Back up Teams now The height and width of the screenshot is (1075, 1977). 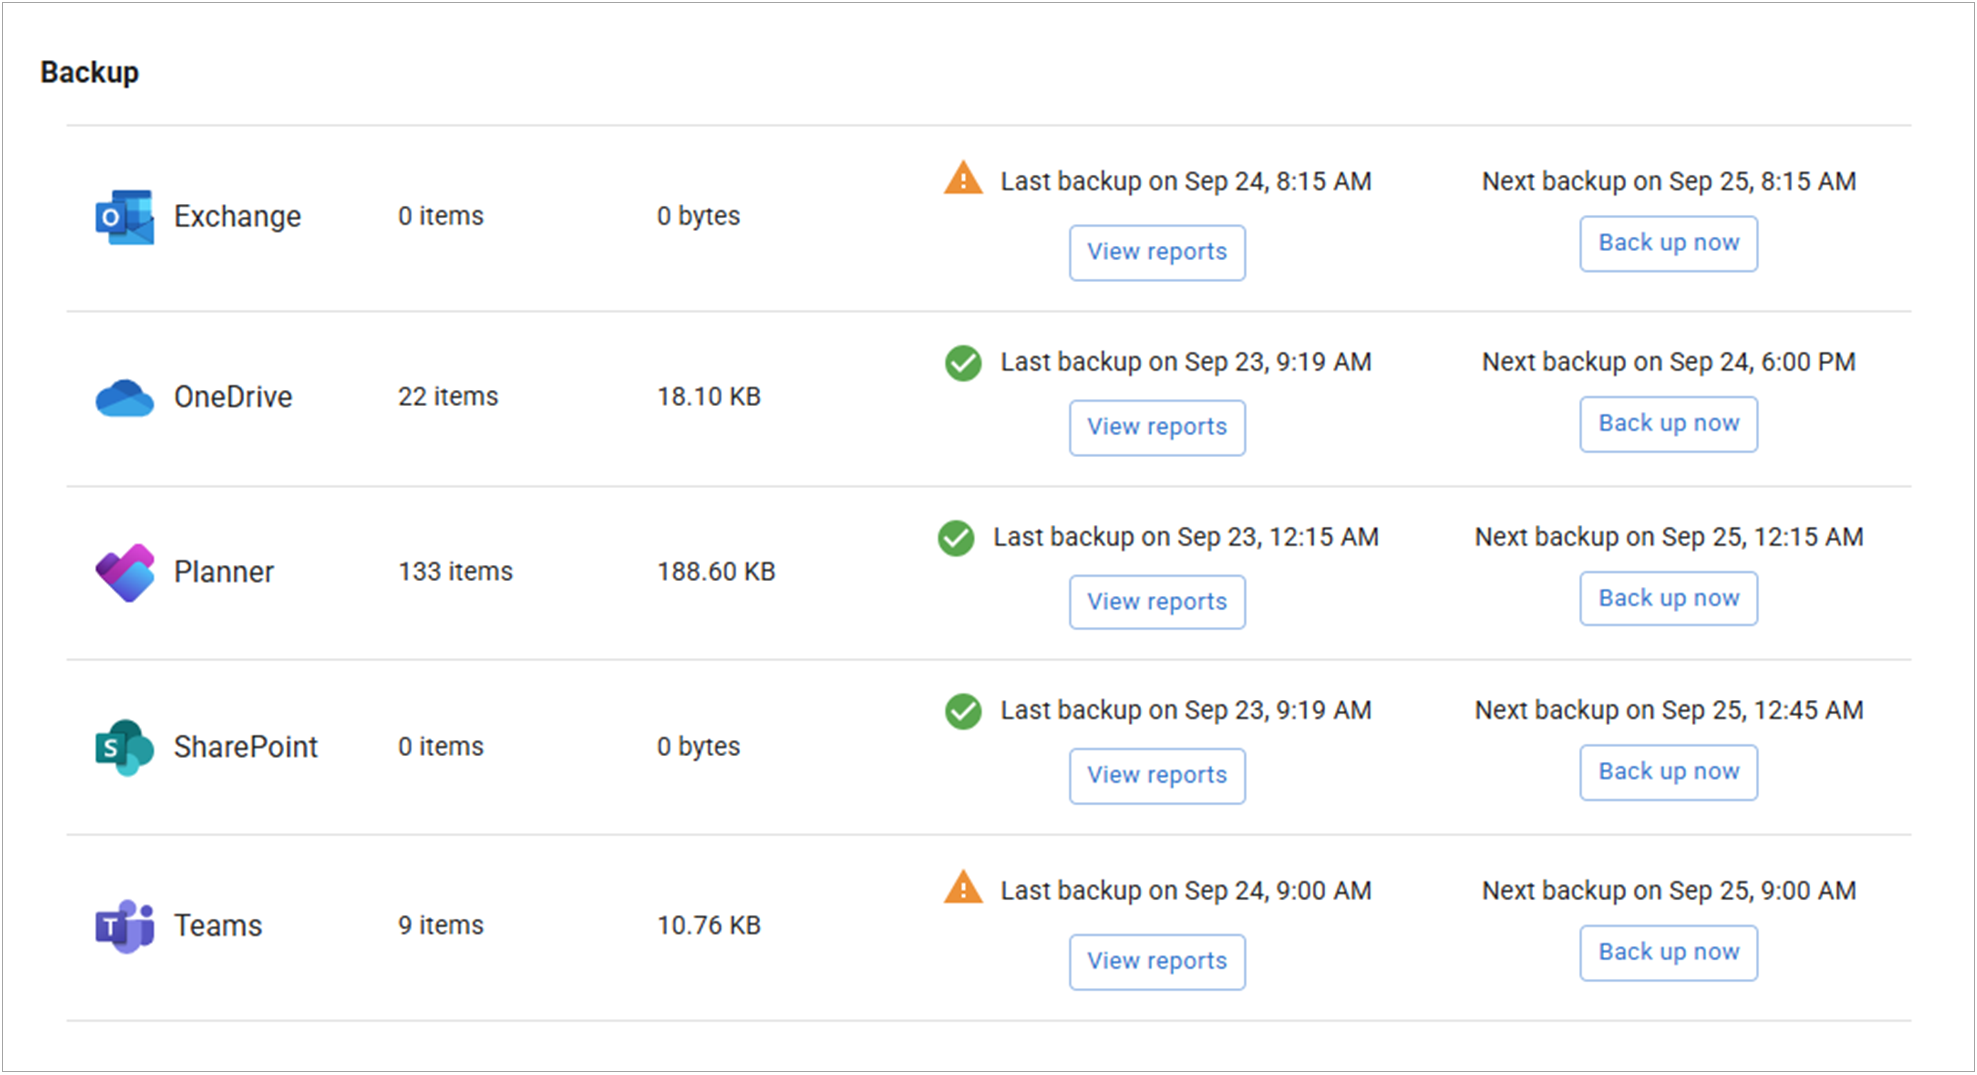pos(1668,952)
